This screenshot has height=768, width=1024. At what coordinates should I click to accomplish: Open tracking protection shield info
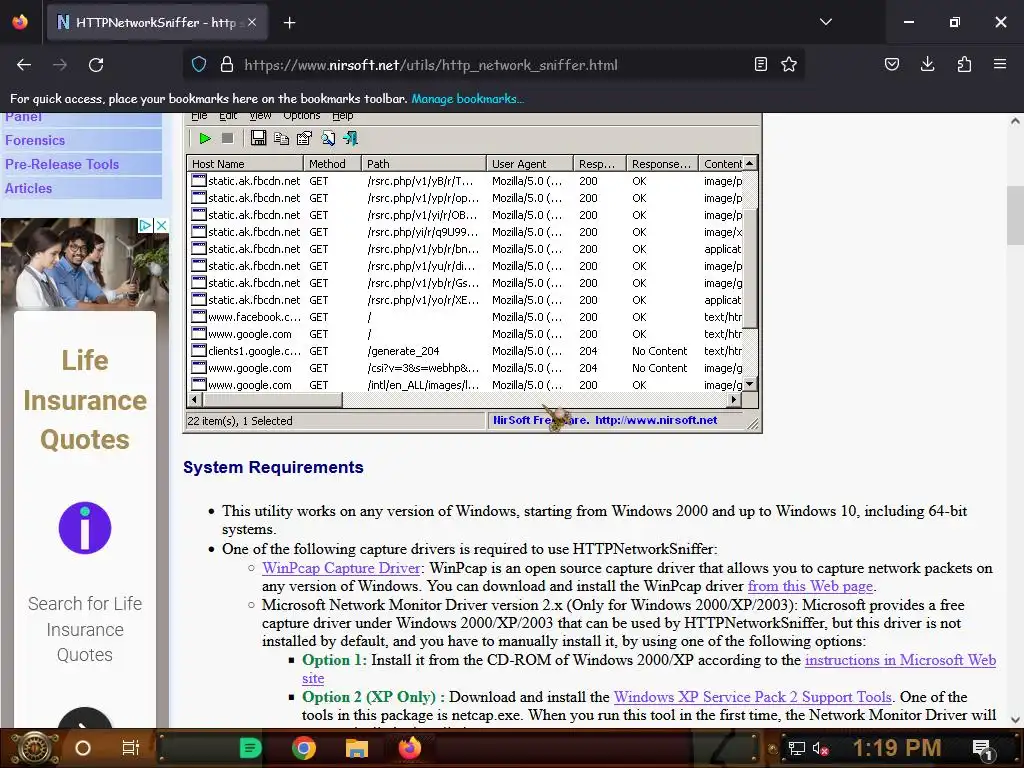click(x=199, y=64)
